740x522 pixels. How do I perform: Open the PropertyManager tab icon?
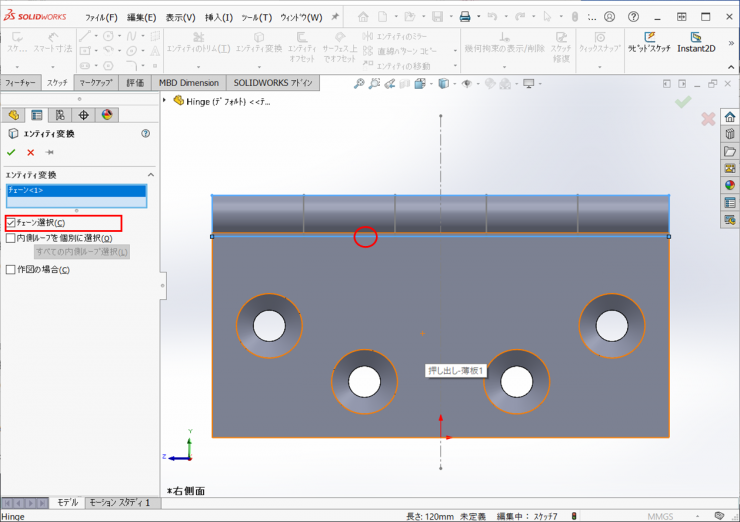coord(37,115)
